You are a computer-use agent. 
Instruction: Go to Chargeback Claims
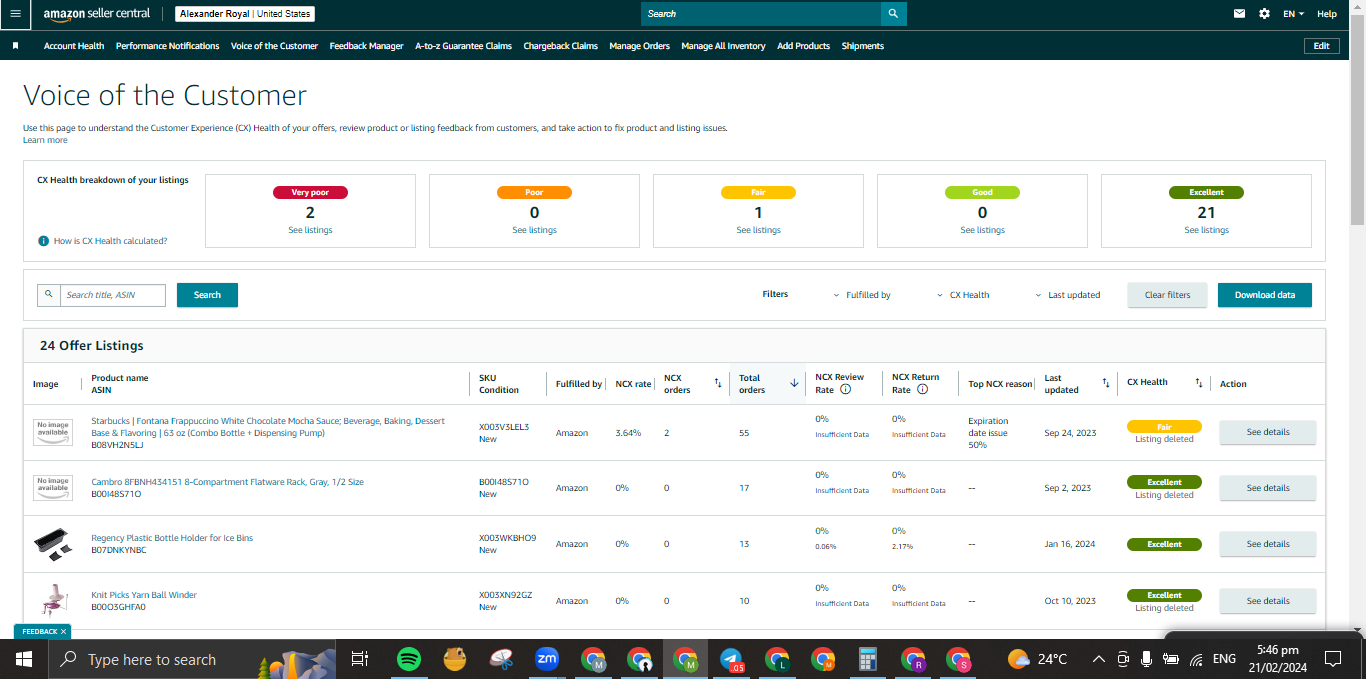click(560, 46)
